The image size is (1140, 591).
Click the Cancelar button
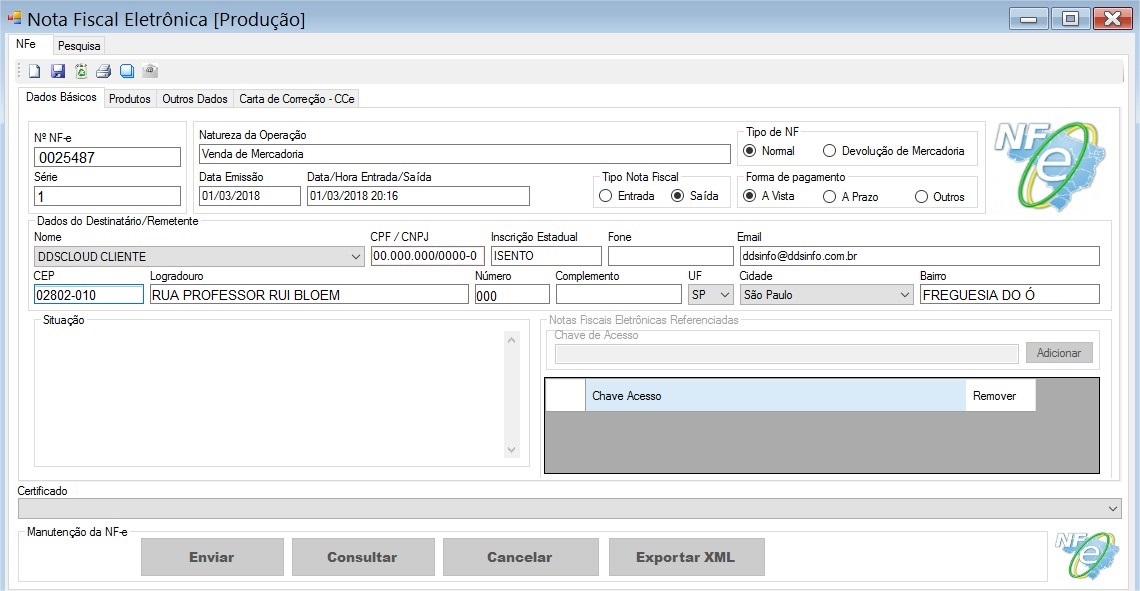(x=520, y=558)
